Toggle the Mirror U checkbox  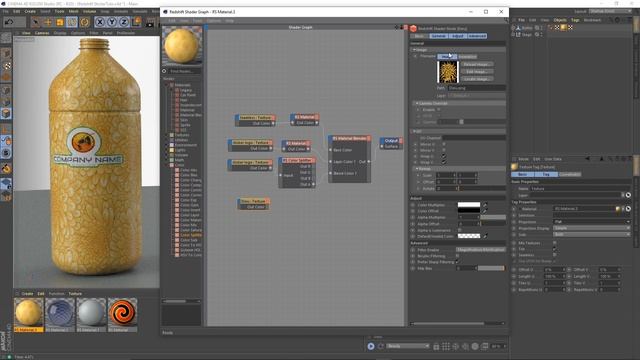click(x=444, y=144)
